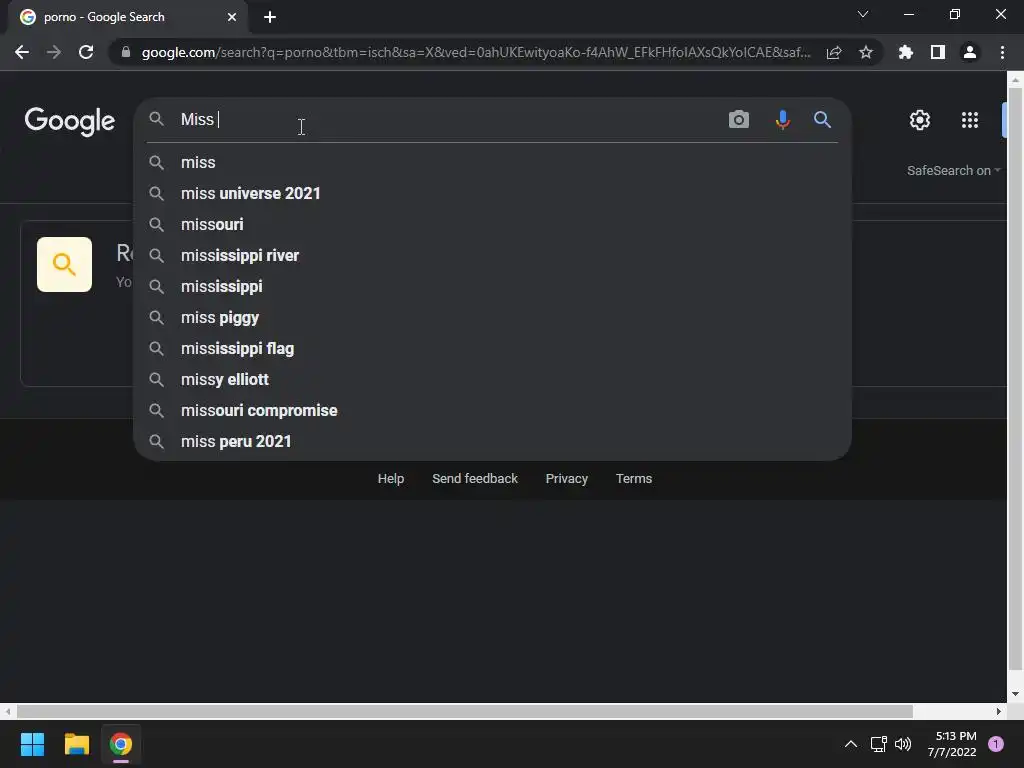Open the clock showing 5:13 PM
The width and height of the screenshot is (1024, 768).
click(952, 744)
